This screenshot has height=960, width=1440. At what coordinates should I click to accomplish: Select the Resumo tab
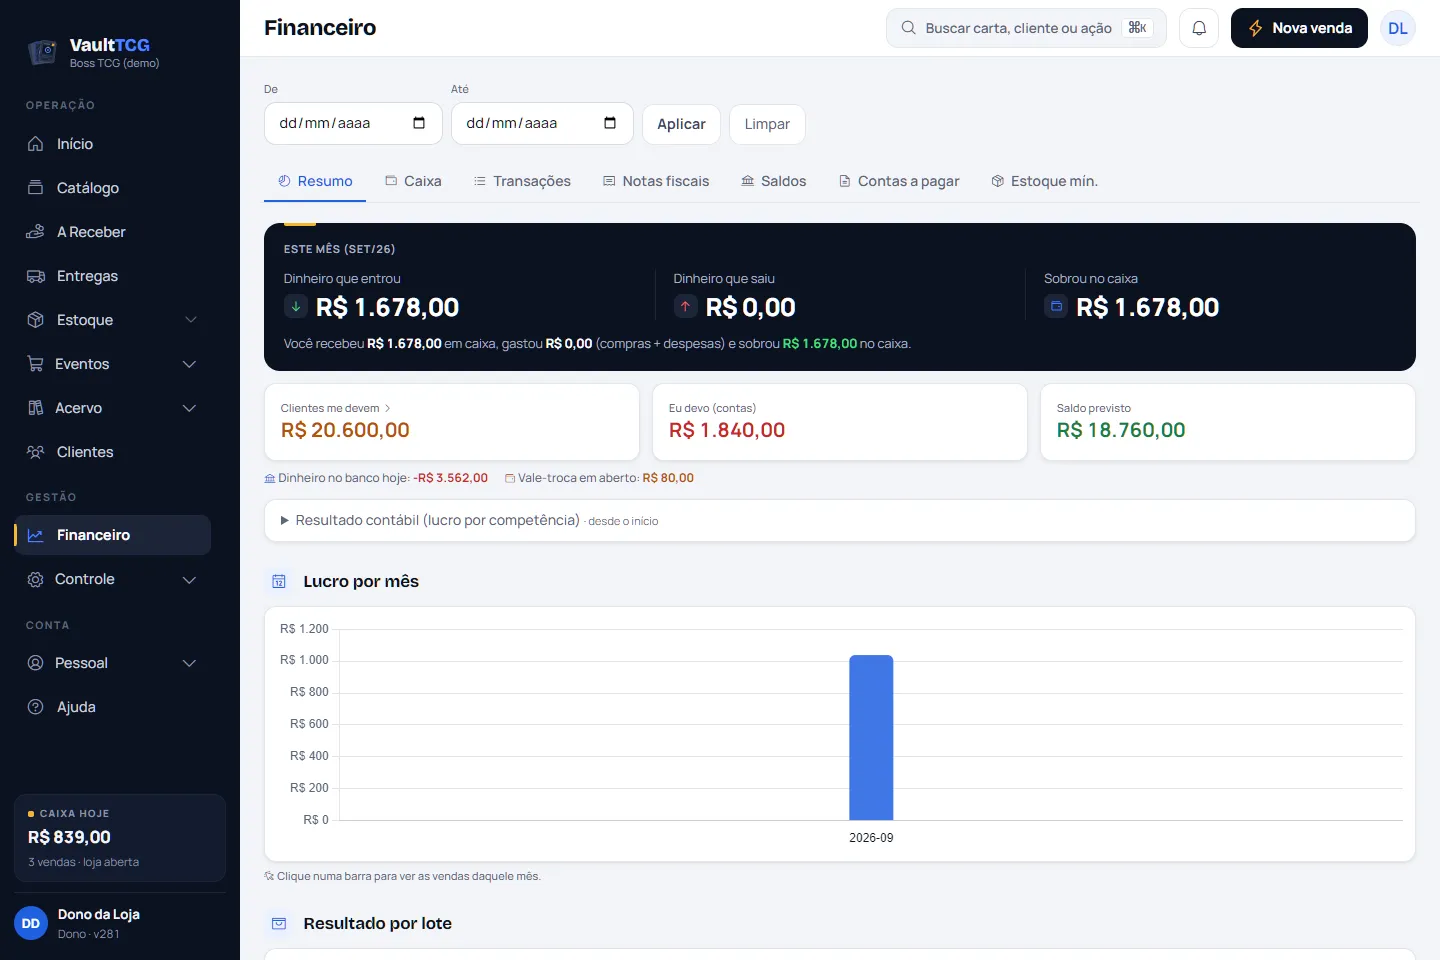click(315, 181)
